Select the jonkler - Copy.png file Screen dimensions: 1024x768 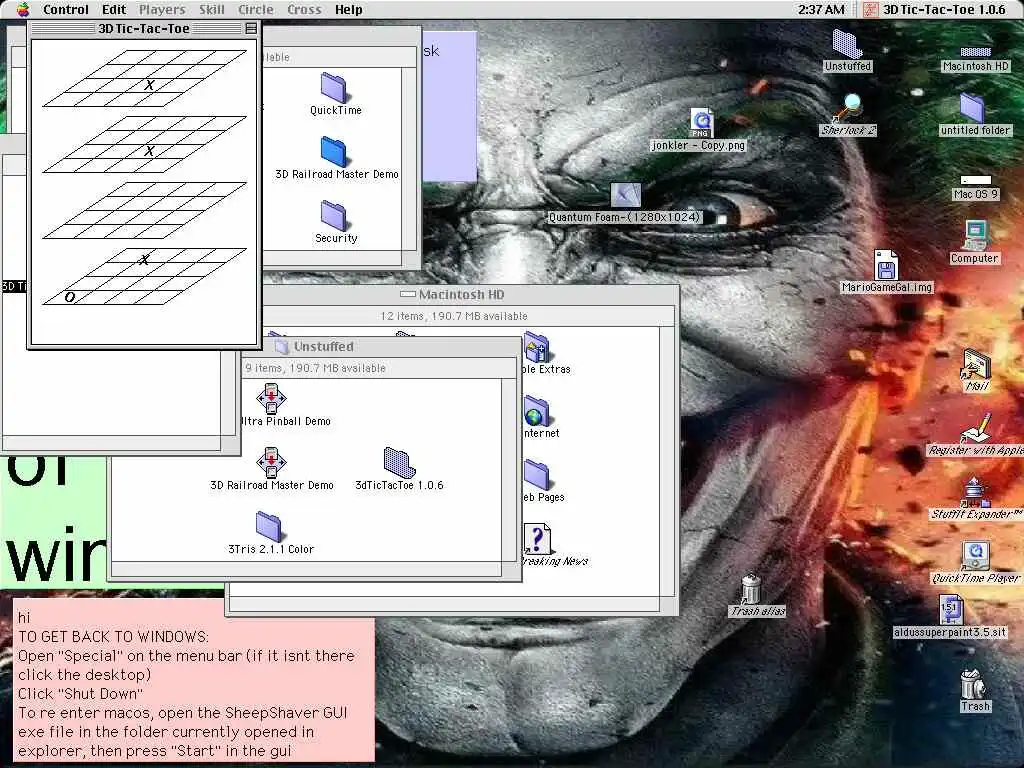(699, 129)
